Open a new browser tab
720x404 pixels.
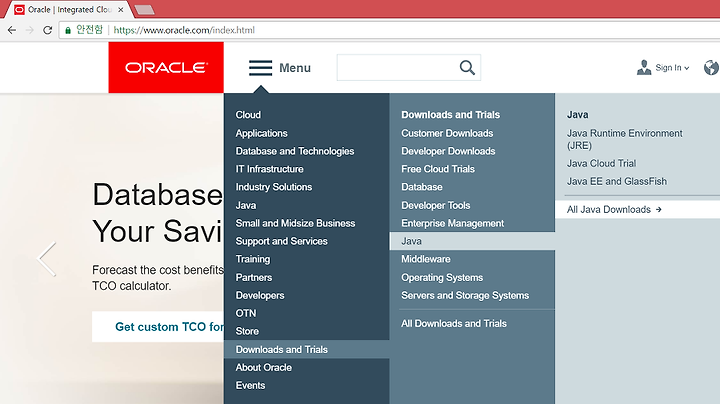pos(145,10)
